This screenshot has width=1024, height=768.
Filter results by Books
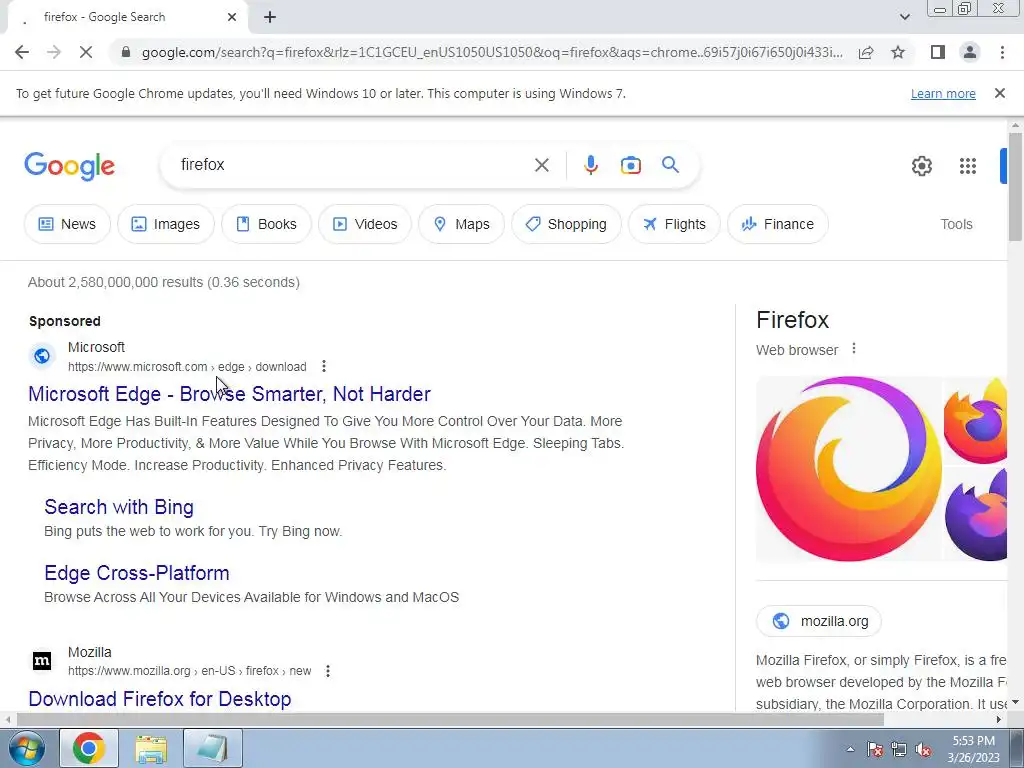pos(266,224)
